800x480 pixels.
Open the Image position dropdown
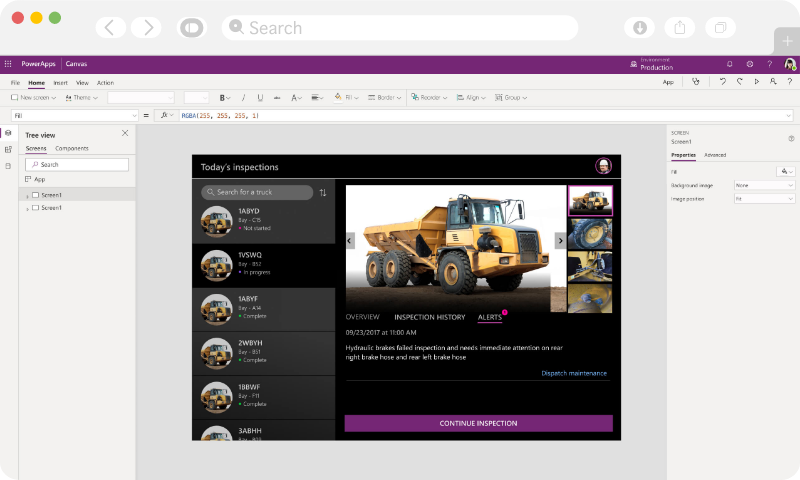[764, 199]
